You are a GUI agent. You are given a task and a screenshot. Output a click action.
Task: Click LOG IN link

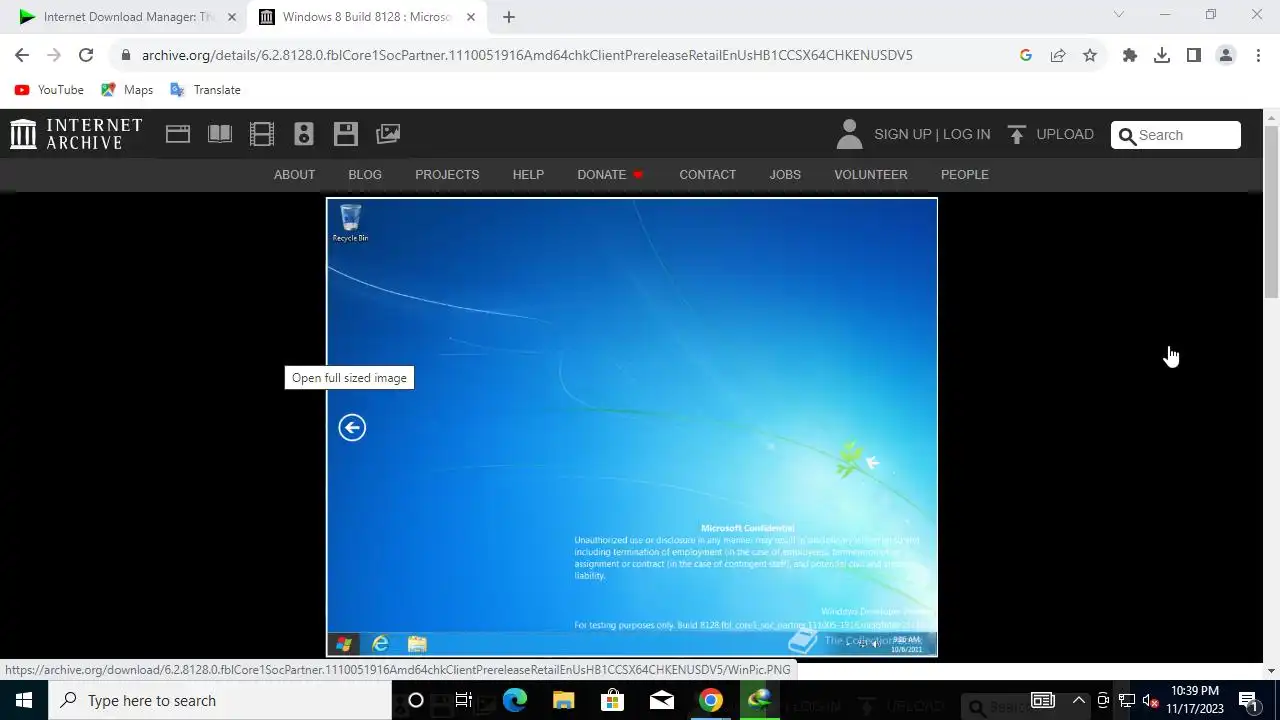(966, 134)
